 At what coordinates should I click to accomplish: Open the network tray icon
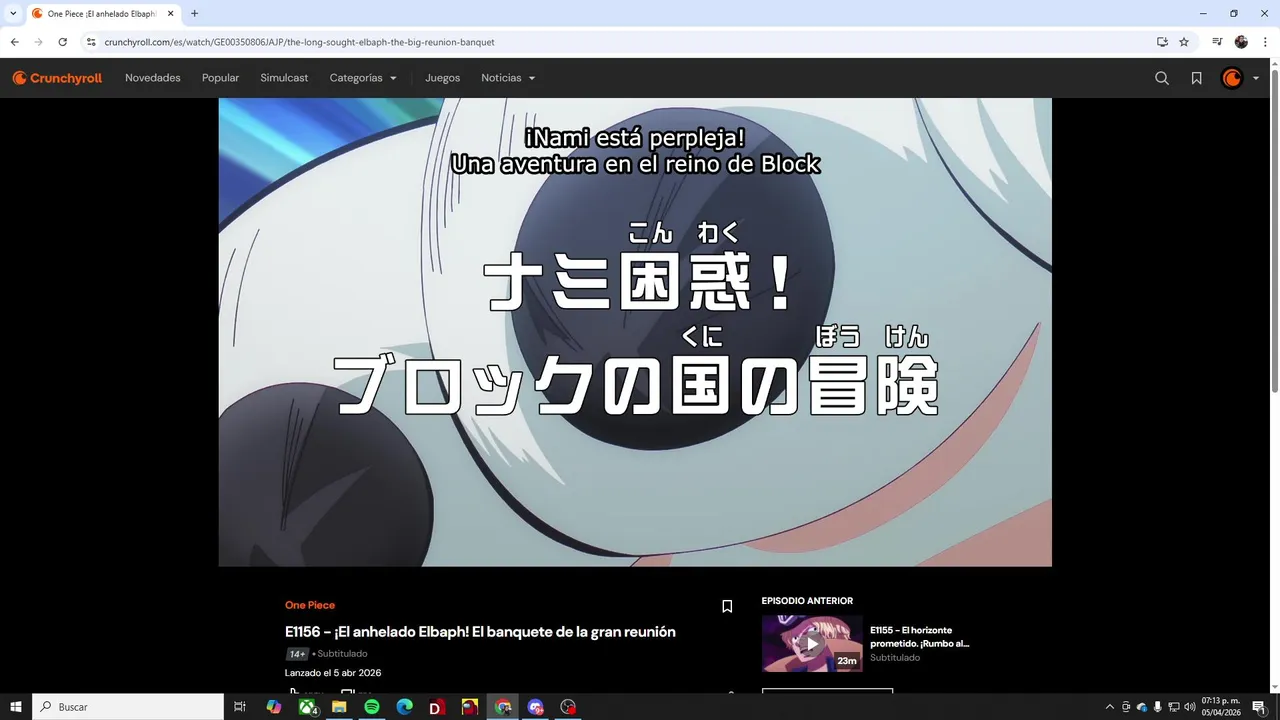1174,707
